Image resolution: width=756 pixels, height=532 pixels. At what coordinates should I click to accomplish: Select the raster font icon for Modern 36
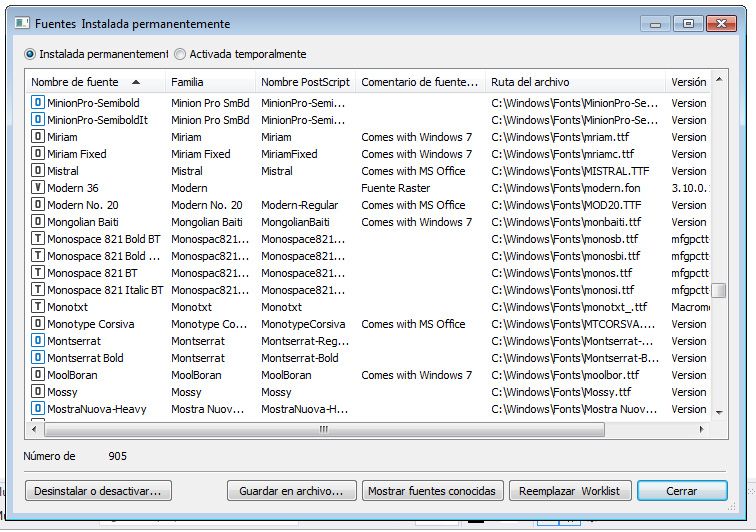coord(38,188)
